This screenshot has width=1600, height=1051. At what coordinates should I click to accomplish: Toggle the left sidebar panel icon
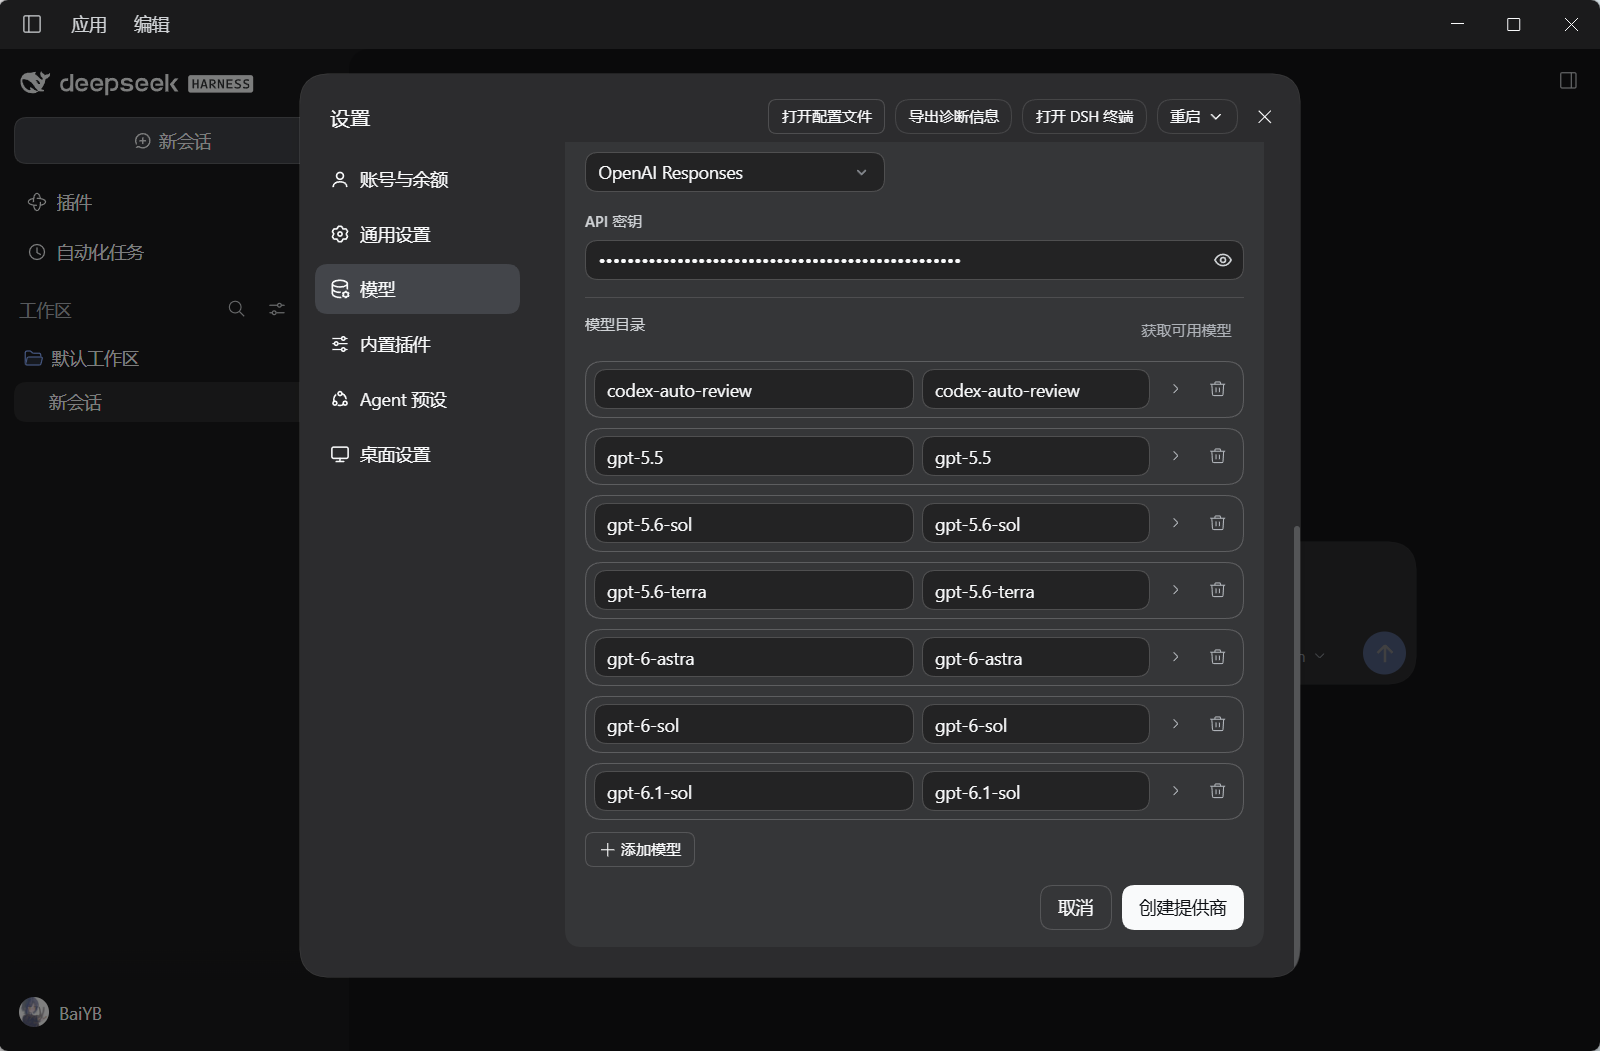pos(32,24)
